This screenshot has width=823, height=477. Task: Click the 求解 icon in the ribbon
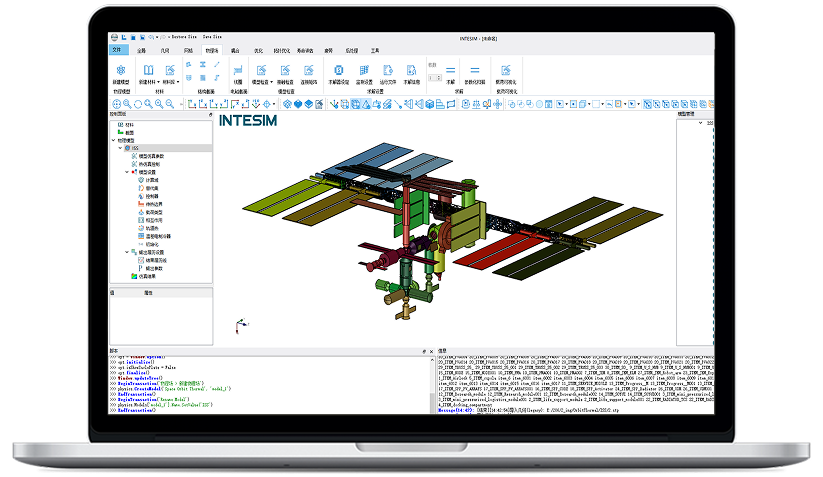[x=450, y=71]
